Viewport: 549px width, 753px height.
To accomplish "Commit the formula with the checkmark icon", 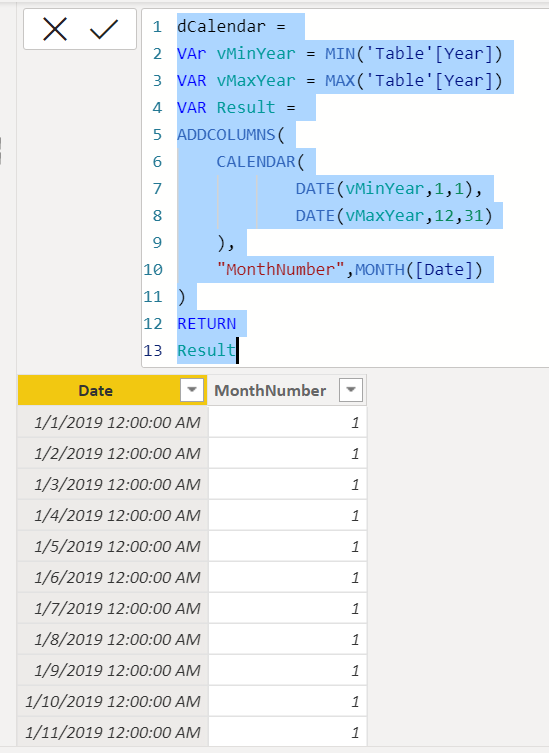I will coord(104,29).
